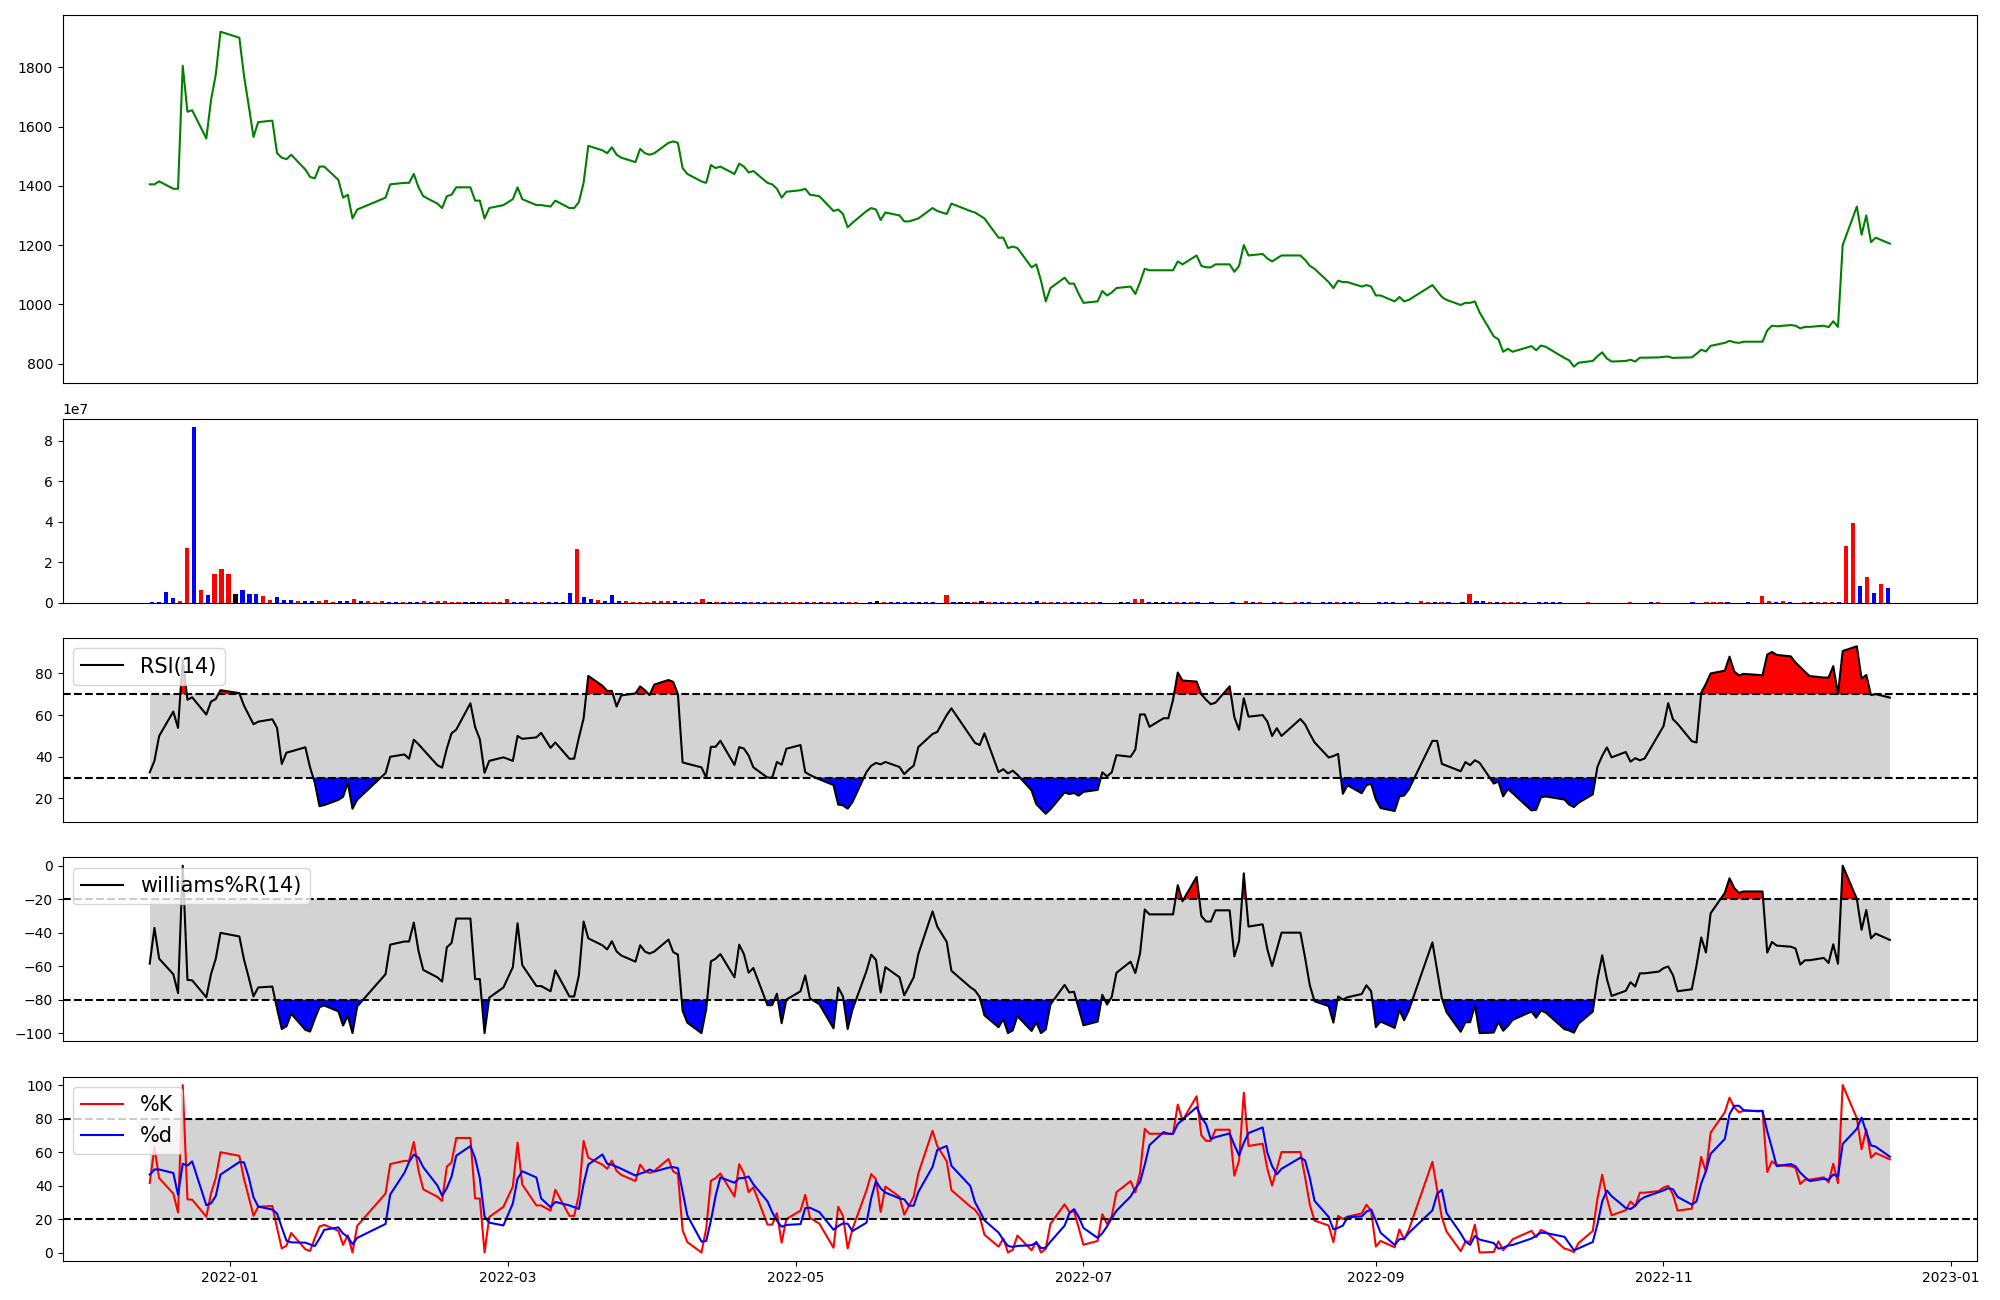Click the blue %d line sample in legend
The image size is (2000, 1300).
click(x=102, y=1135)
